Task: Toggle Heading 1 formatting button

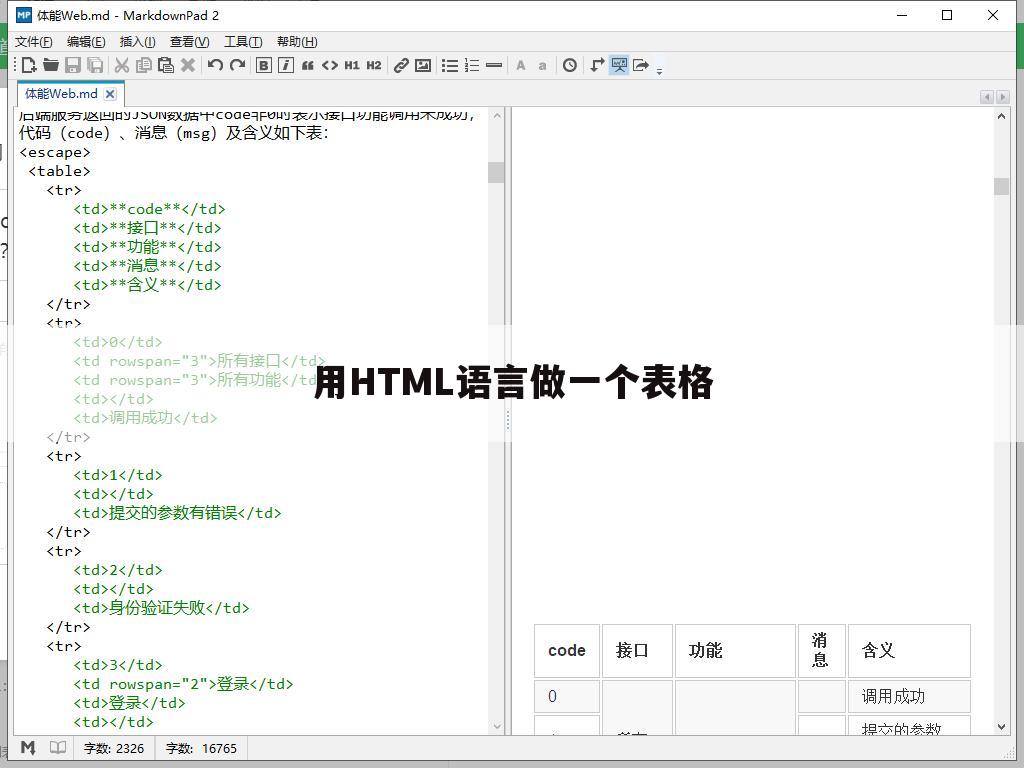Action: click(x=351, y=65)
